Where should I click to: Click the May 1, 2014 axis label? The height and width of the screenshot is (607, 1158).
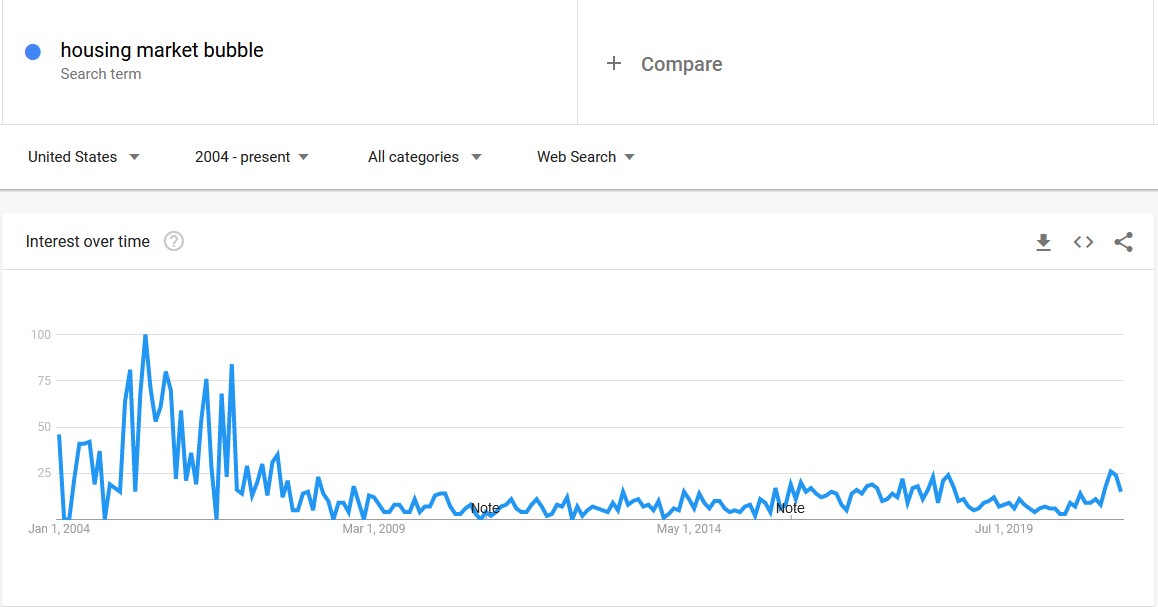click(689, 529)
